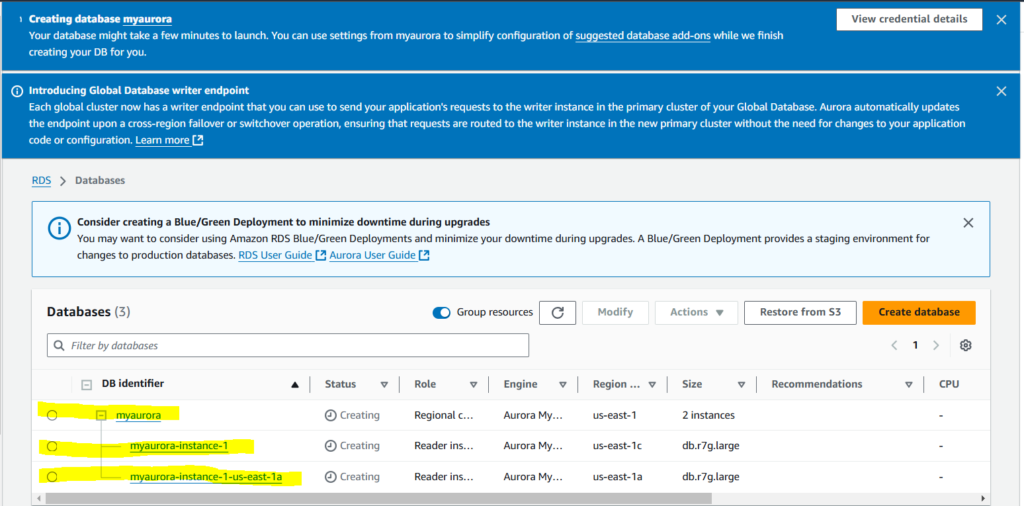Open table preferences gear icon
The width and height of the screenshot is (1024, 506).
965,345
